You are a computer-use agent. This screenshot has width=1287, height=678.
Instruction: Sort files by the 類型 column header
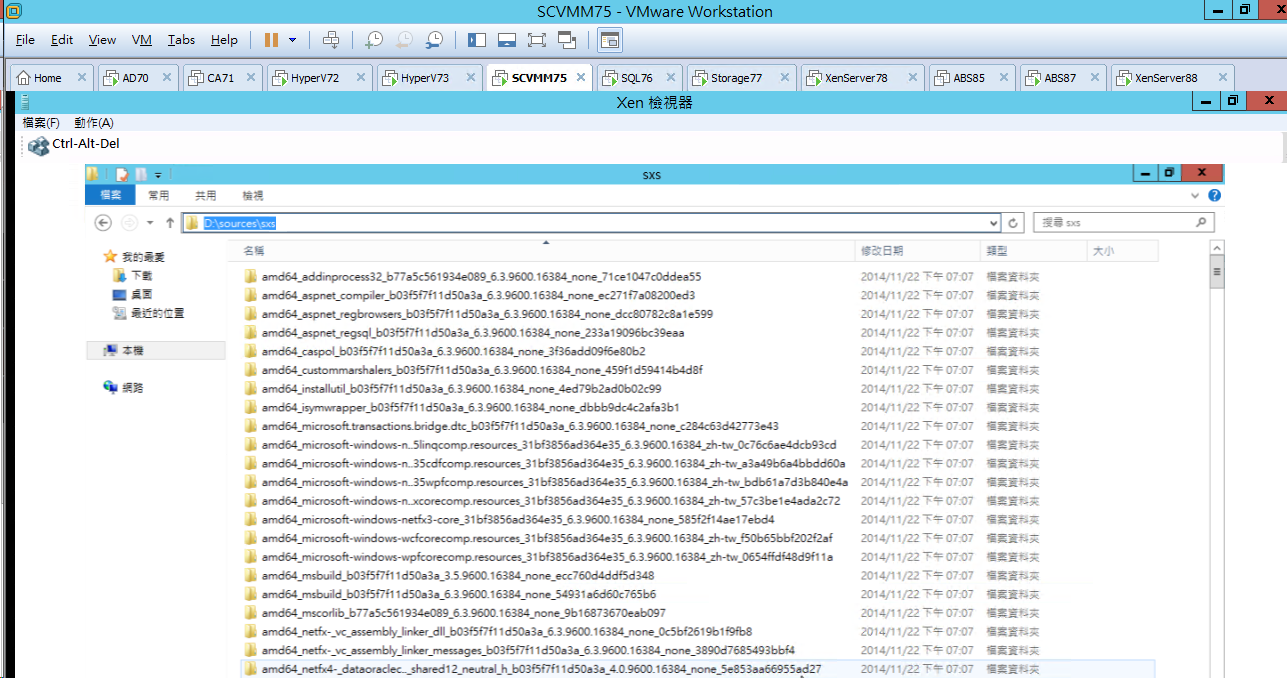pyautogui.click(x=1034, y=251)
